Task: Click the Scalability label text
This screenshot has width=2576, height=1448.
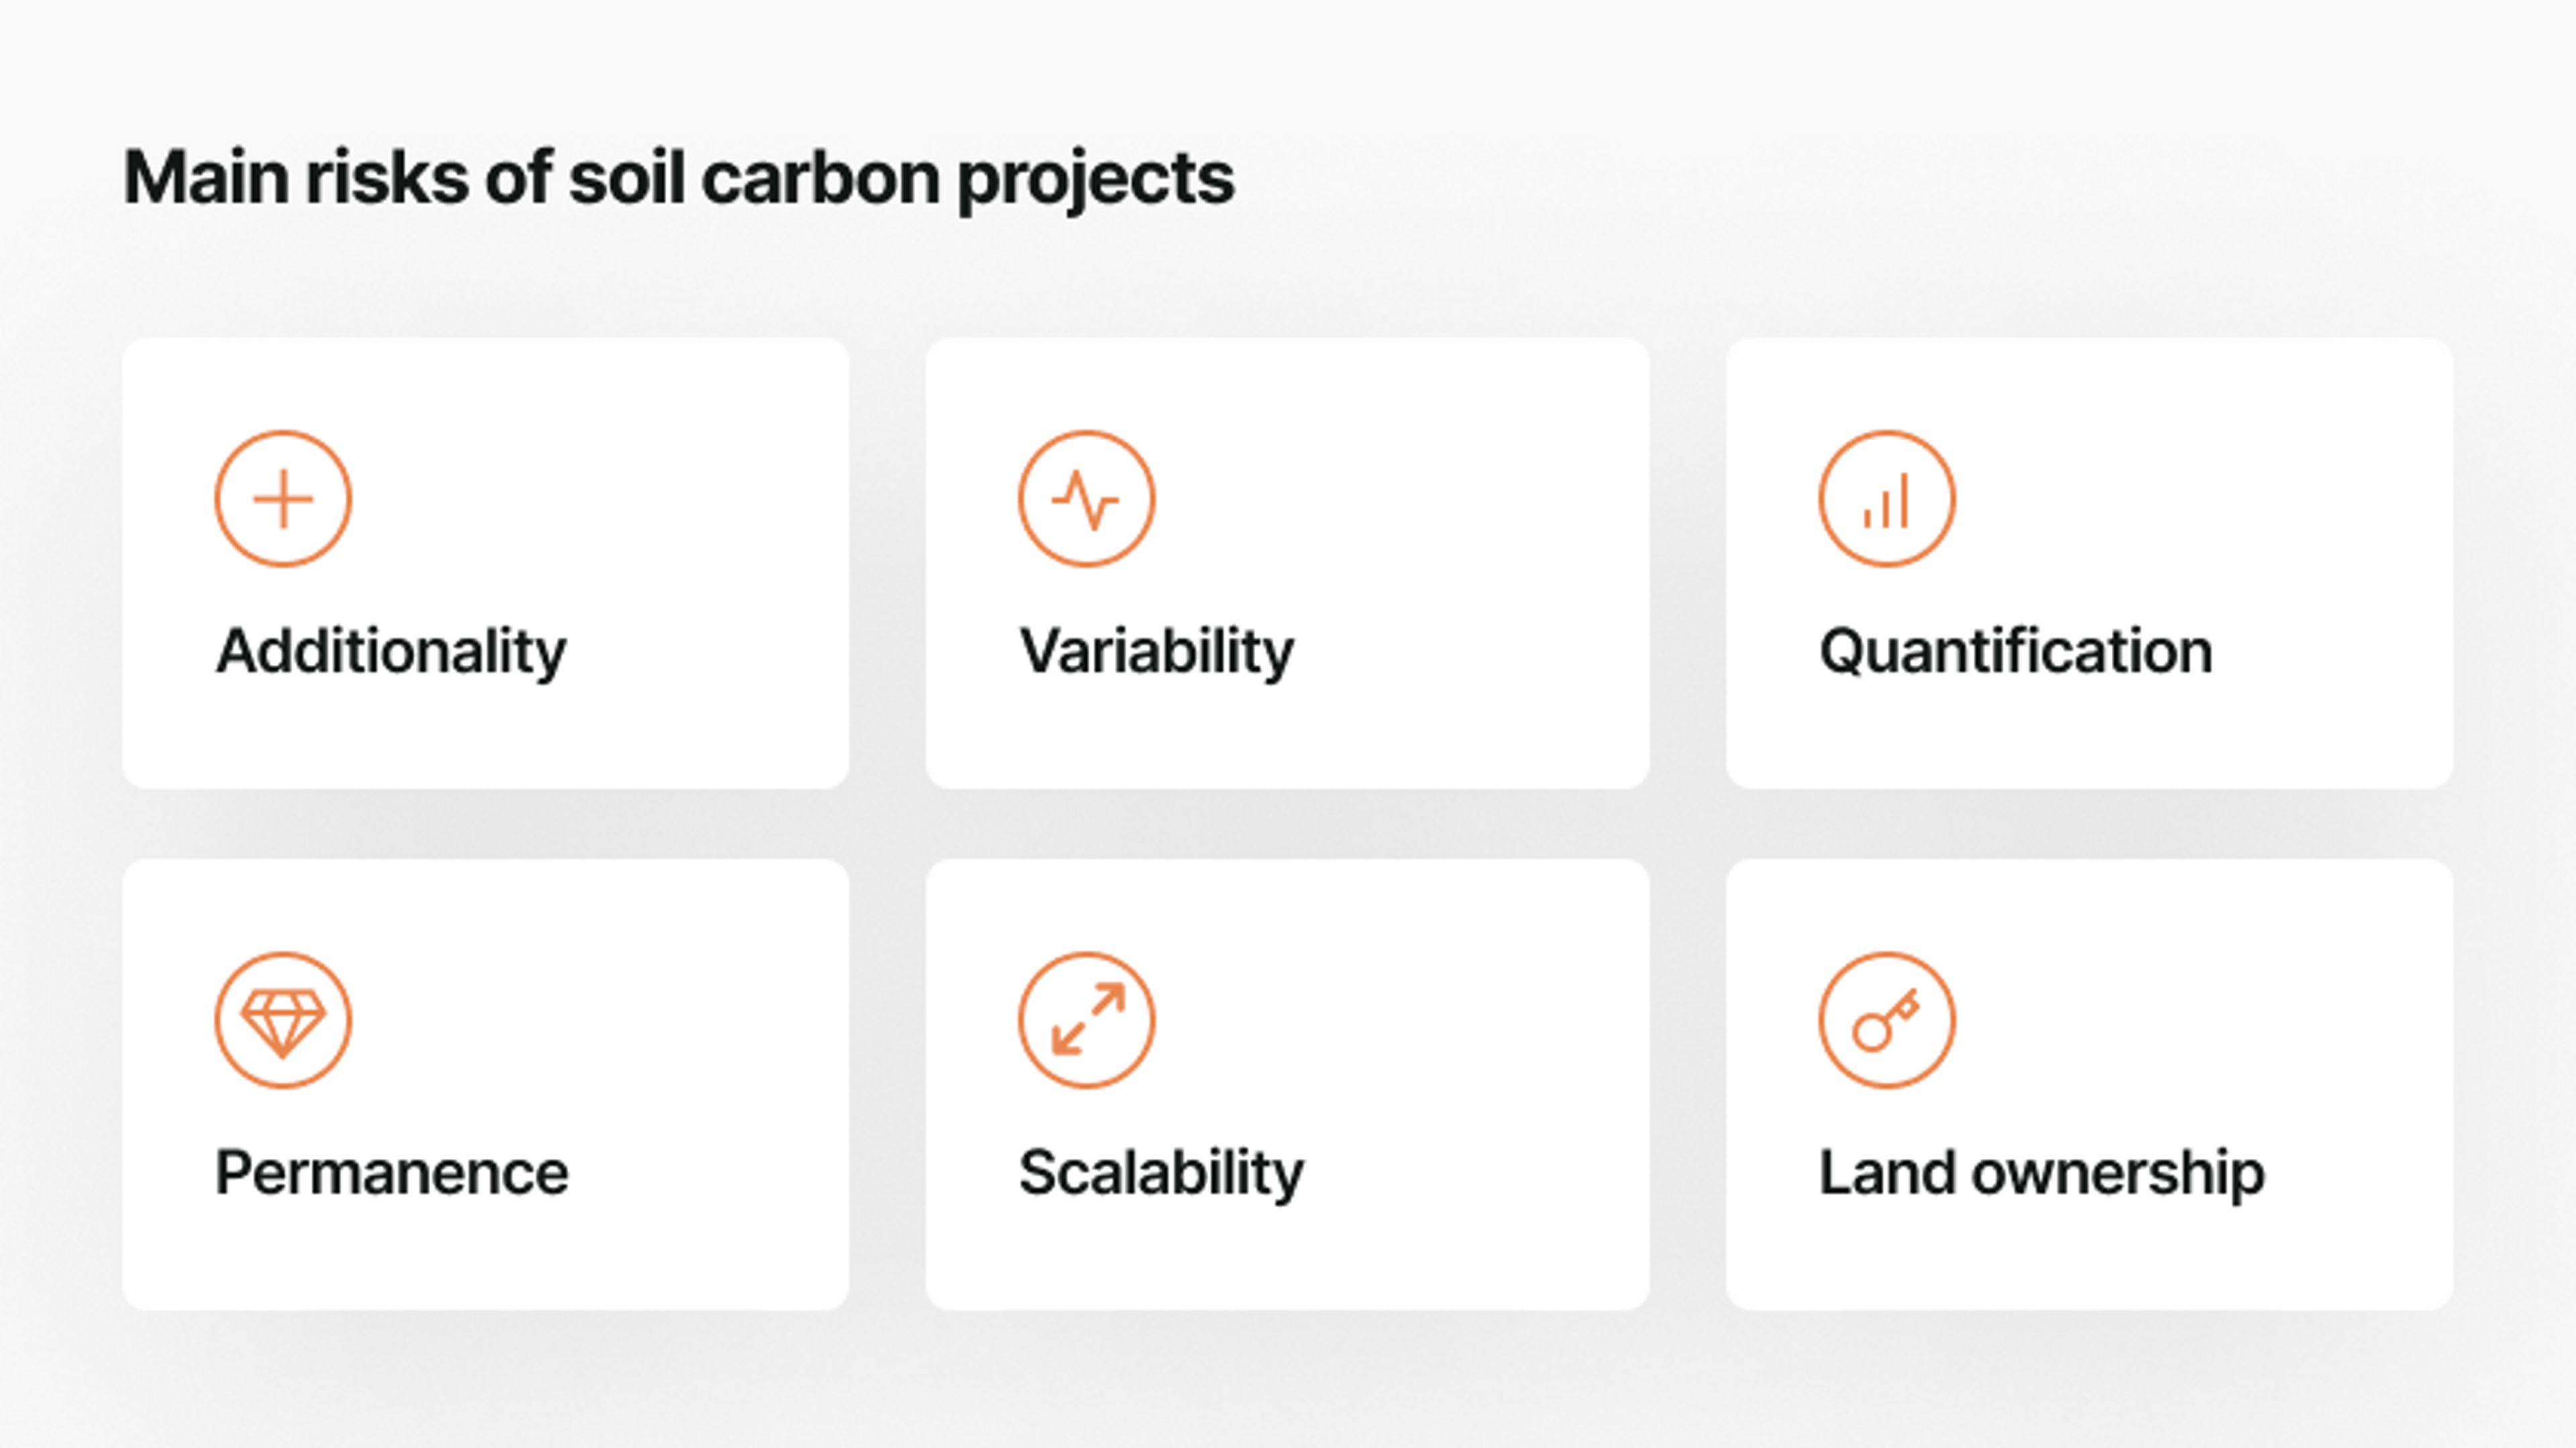Action: [x=1161, y=1173]
